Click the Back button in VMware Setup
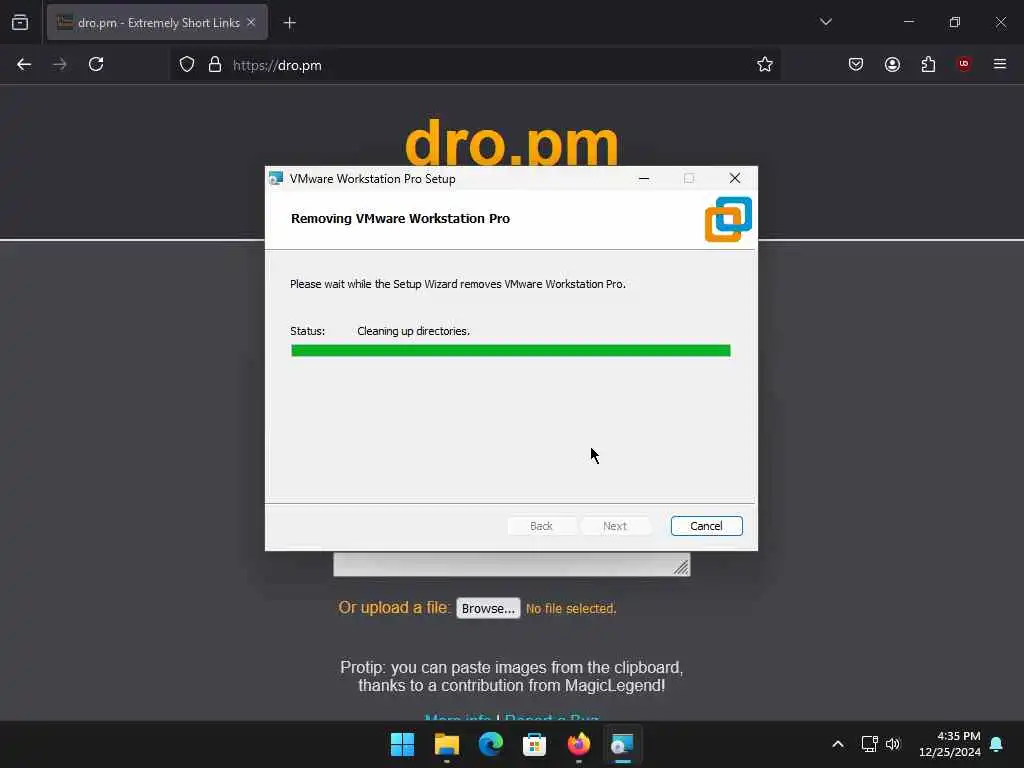 point(541,526)
